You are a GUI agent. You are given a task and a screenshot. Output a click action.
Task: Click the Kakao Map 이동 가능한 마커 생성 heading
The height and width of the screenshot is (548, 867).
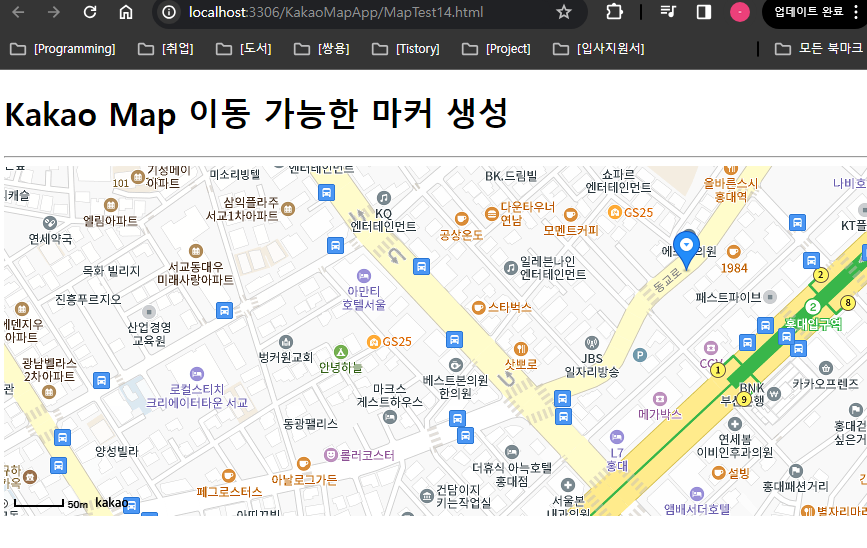coord(256,113)
